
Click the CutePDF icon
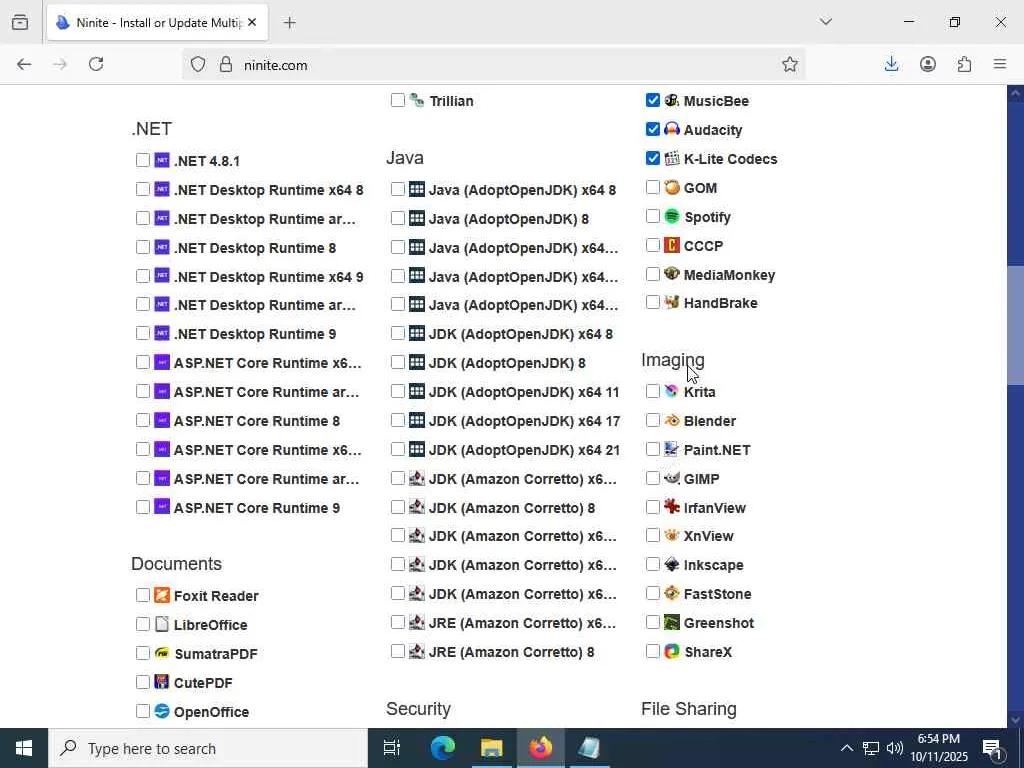pyautogui.click(x=162, y=682)
